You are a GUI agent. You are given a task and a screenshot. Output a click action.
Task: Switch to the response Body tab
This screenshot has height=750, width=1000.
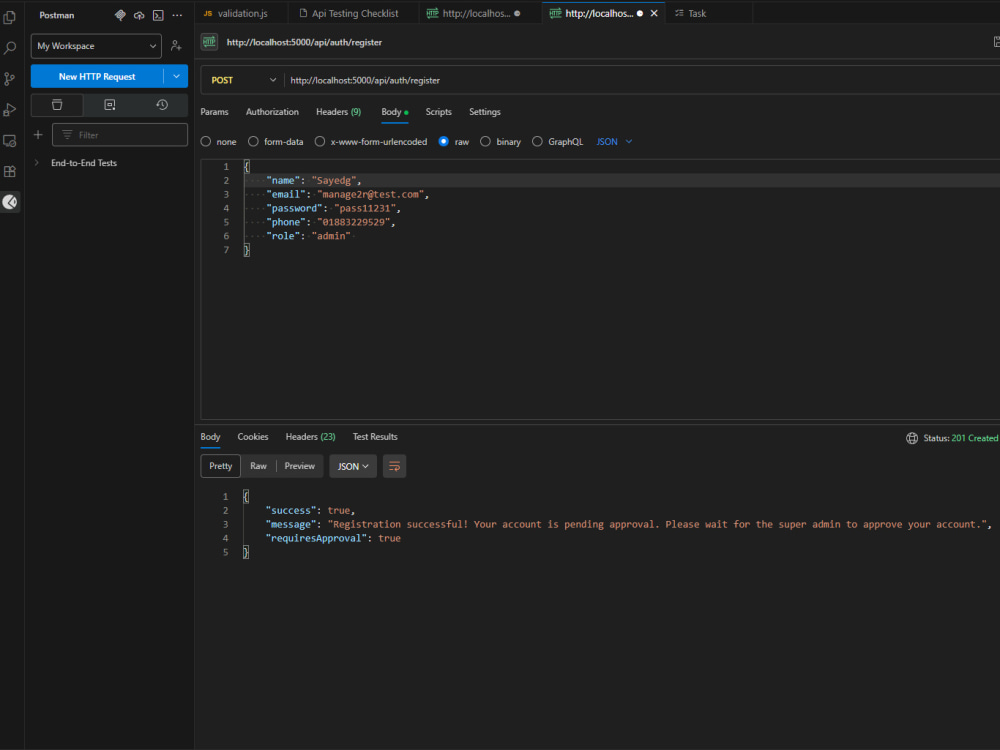210,437
